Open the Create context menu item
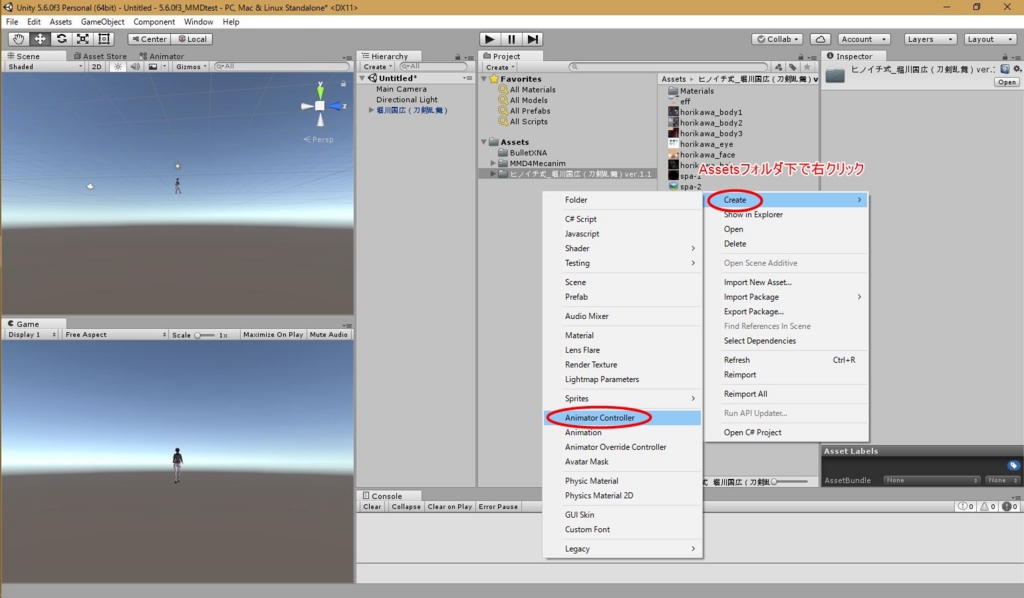This screenshot has height=598, width=1024. coord(786,200)
